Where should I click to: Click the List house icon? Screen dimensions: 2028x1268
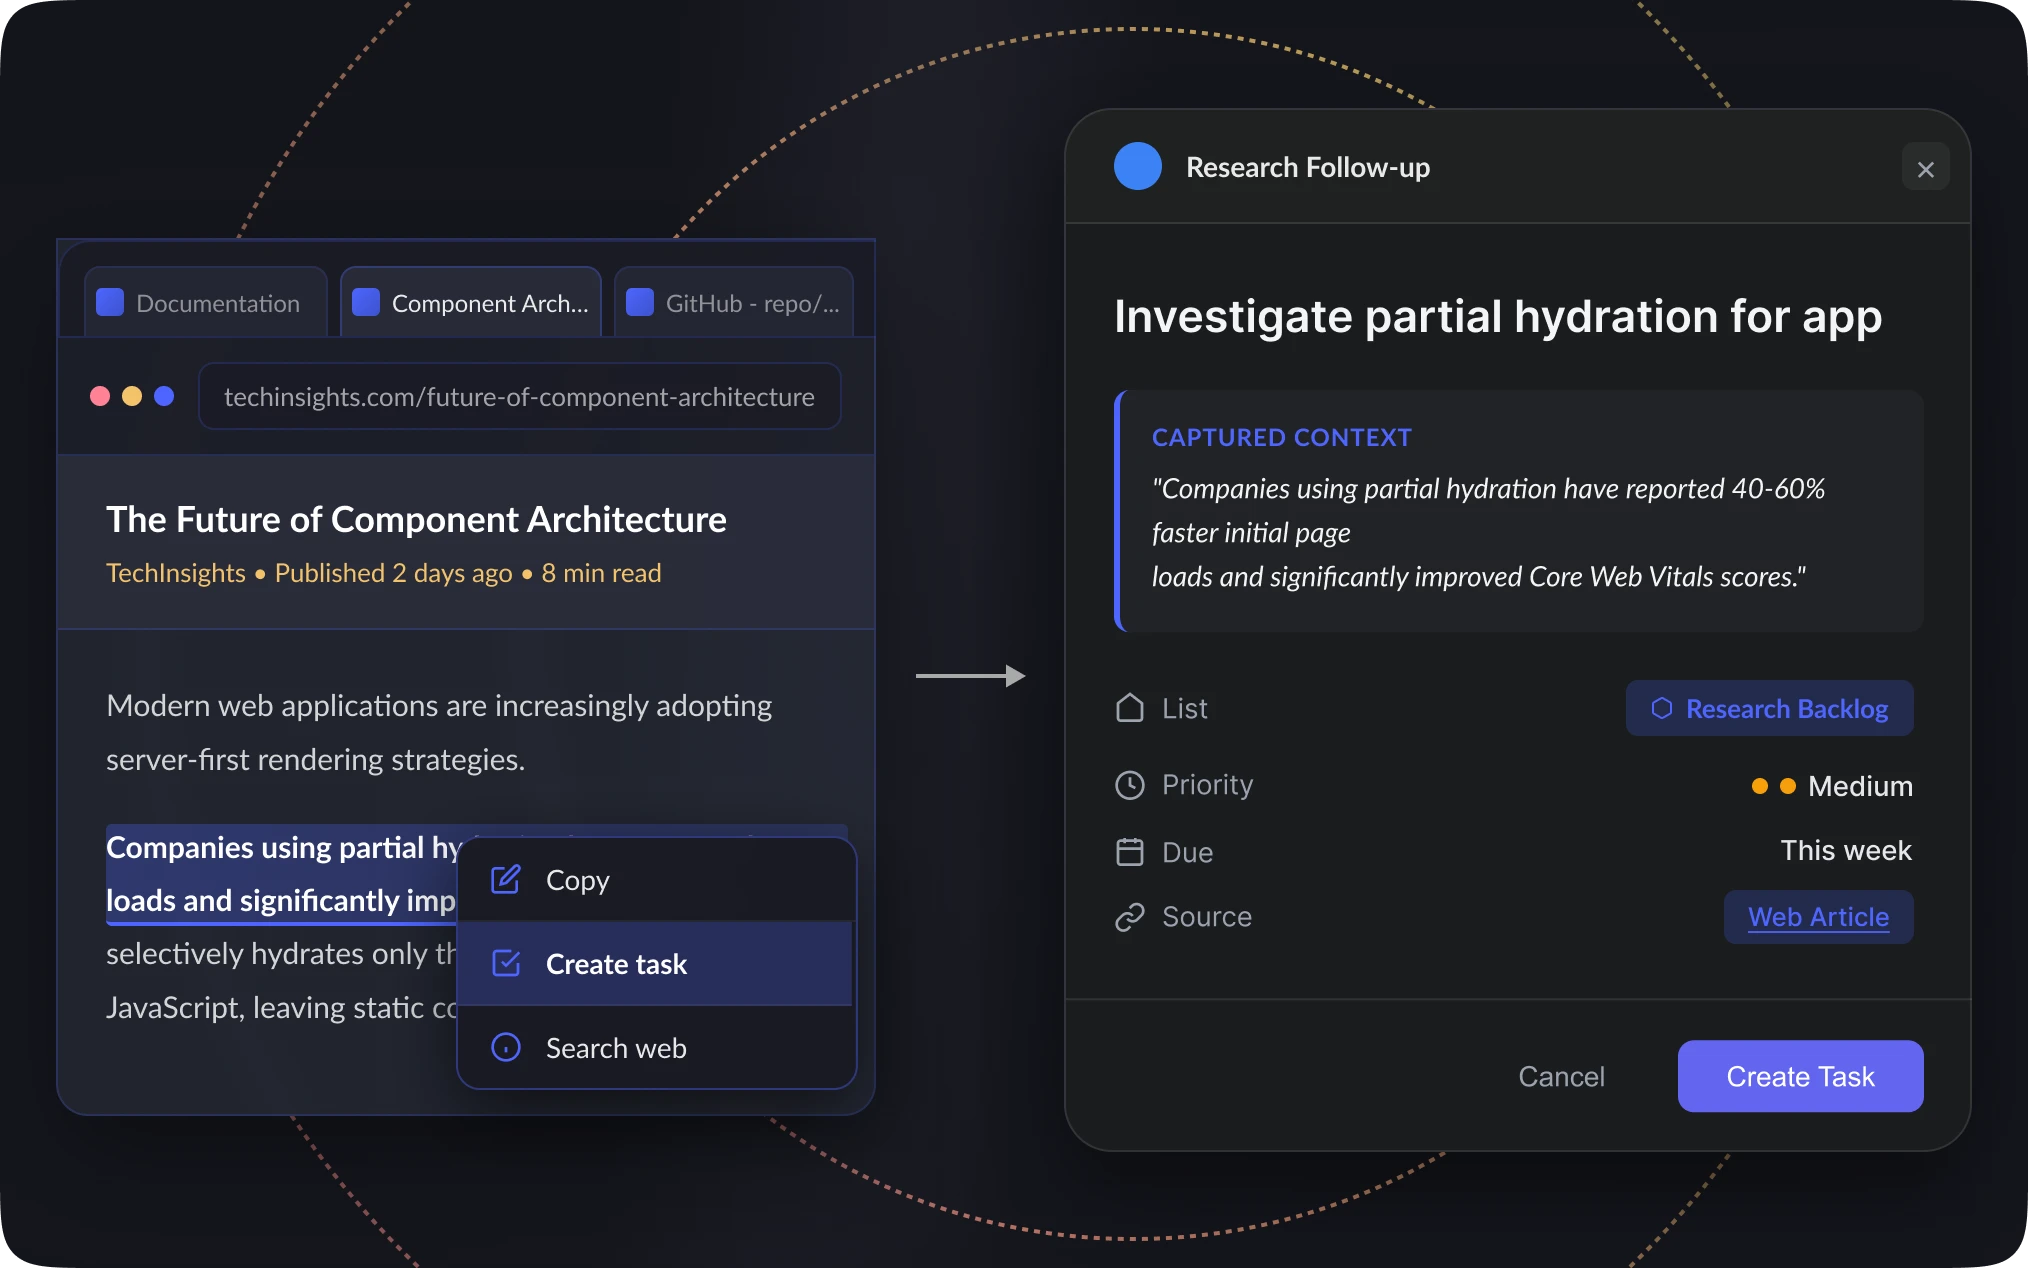tap(1129, 708)
